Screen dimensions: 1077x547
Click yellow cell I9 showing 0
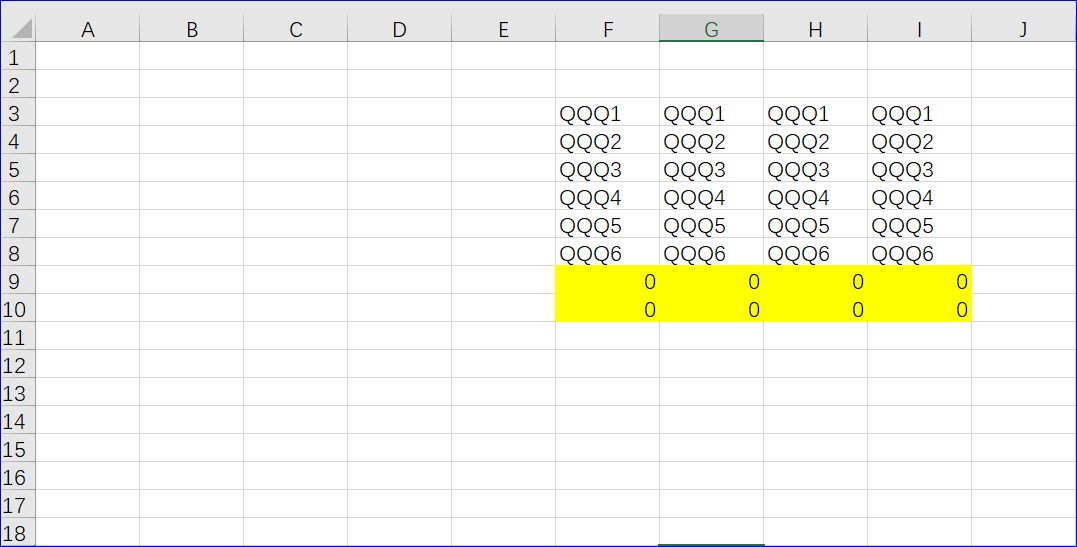[920, 280]
